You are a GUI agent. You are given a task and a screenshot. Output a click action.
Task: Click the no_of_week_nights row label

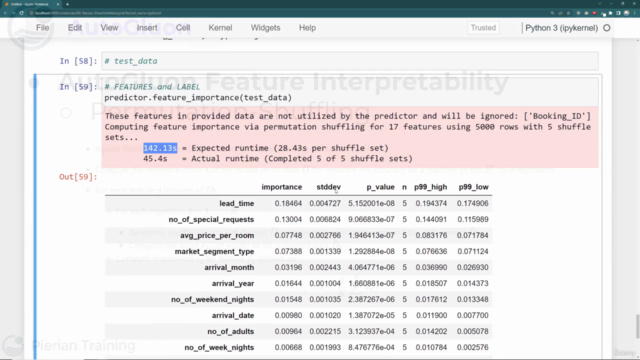(x=219, y=347)
